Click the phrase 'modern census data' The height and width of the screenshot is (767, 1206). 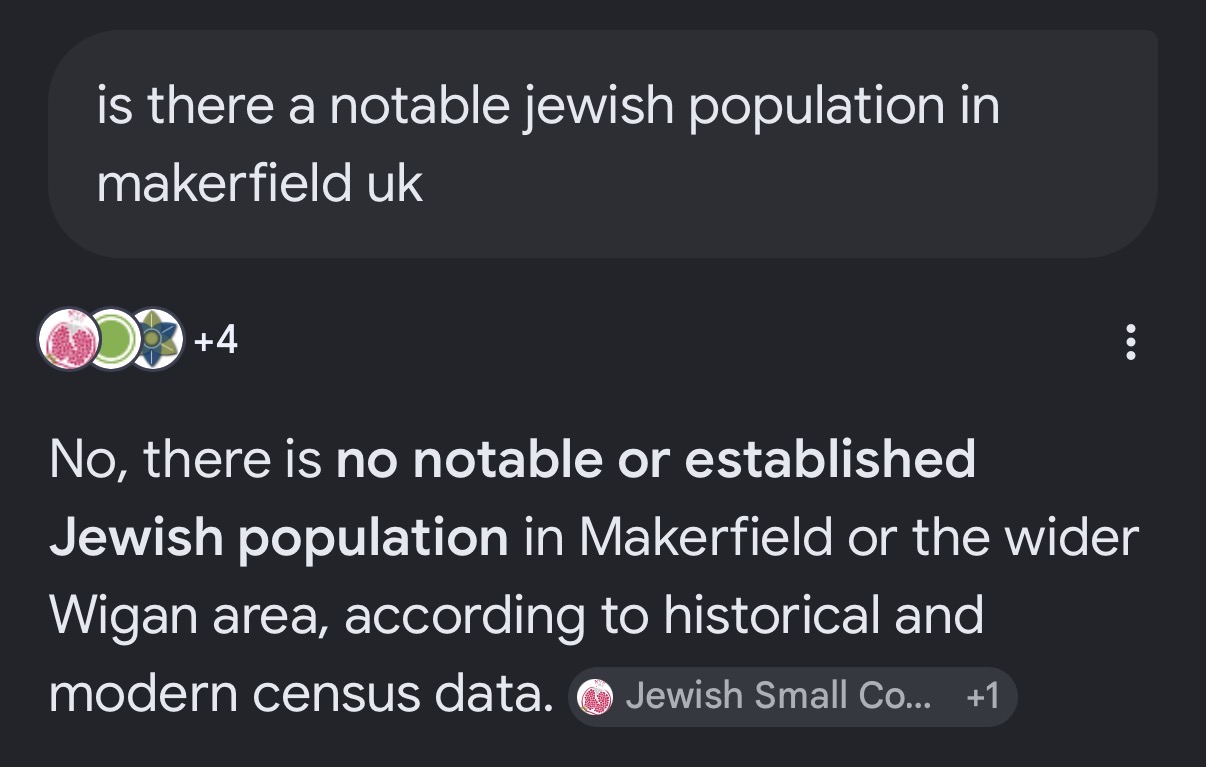click(x=301, y=695)
